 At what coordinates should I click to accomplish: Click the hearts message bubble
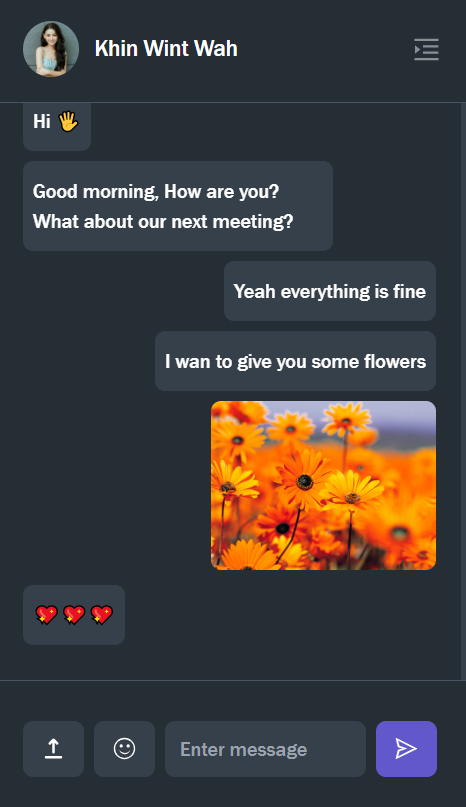coord(74,615)
